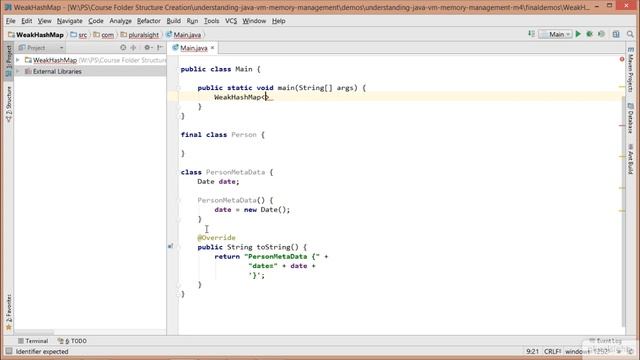Click src breadcrumb in navigation bar
The width and height of the screenshot is (640, 360).
79,35
